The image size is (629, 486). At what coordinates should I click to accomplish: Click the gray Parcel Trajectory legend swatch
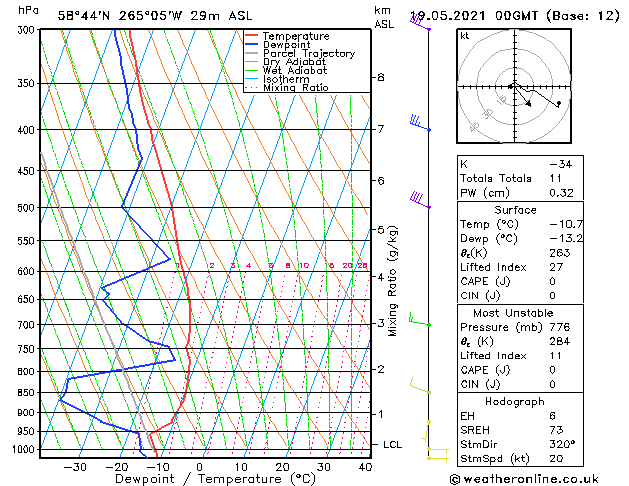point(252,53)
